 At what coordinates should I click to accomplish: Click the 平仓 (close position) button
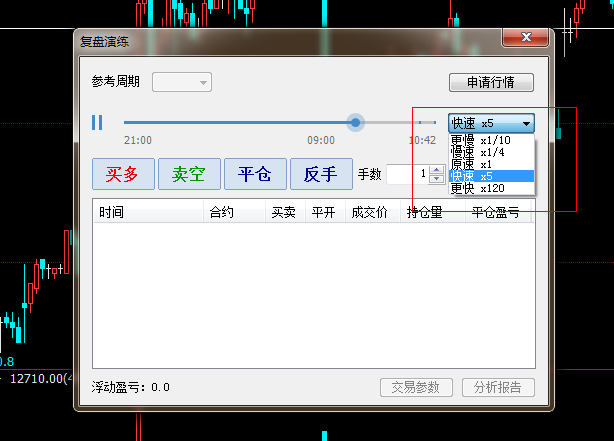pyautogui.click(x=255, y=174)
